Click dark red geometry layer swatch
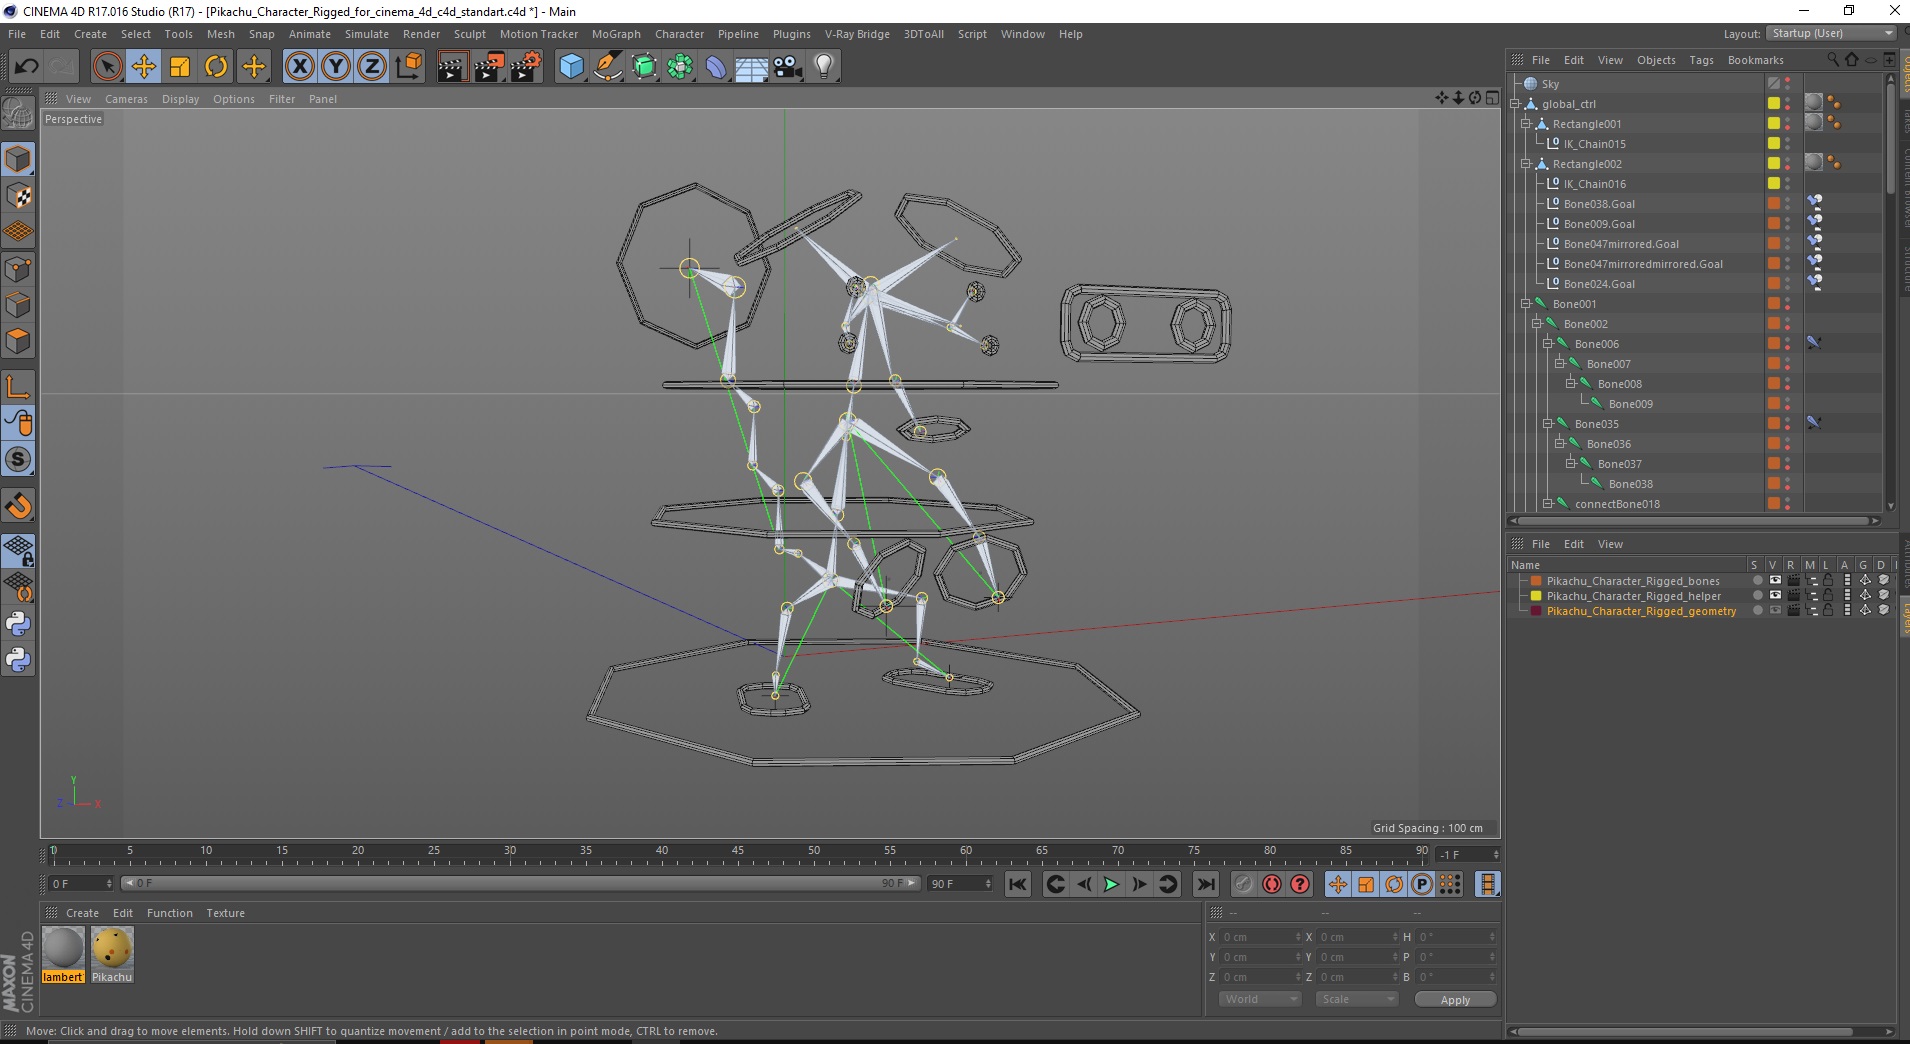 (x=1536, y=611)
